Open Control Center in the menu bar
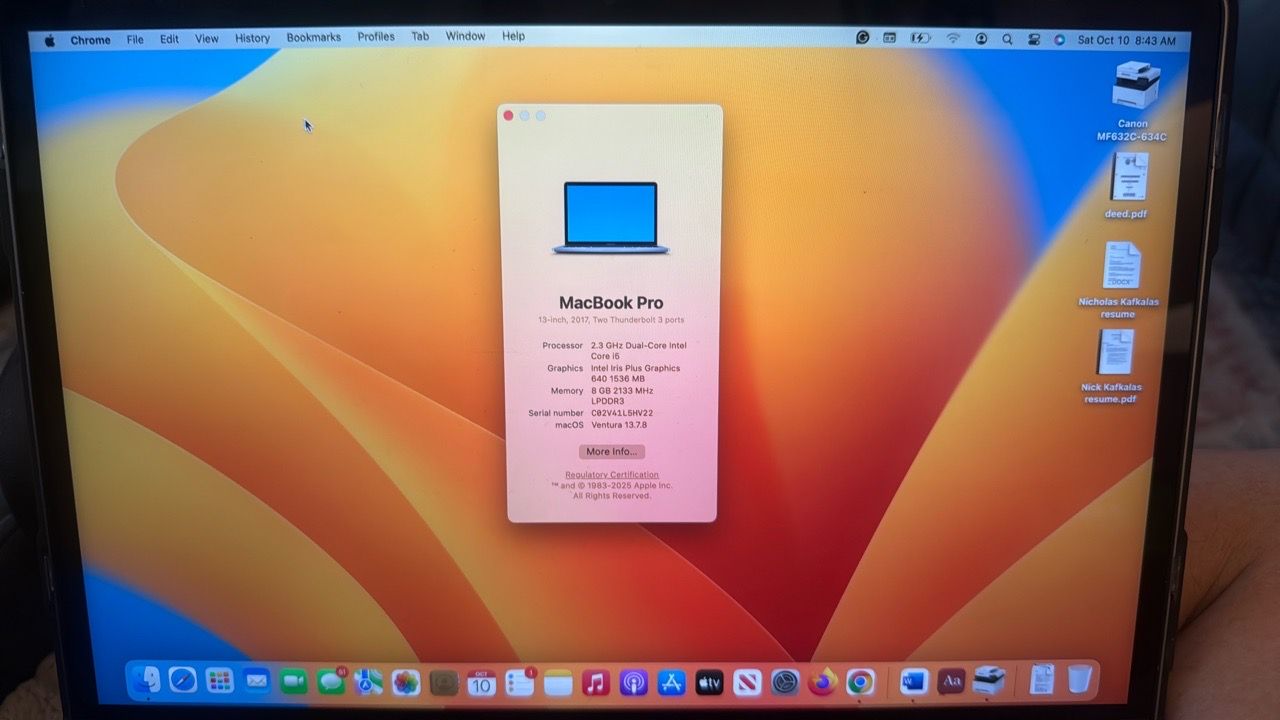Screen dimensions: 1280x720 [1033, 40]
